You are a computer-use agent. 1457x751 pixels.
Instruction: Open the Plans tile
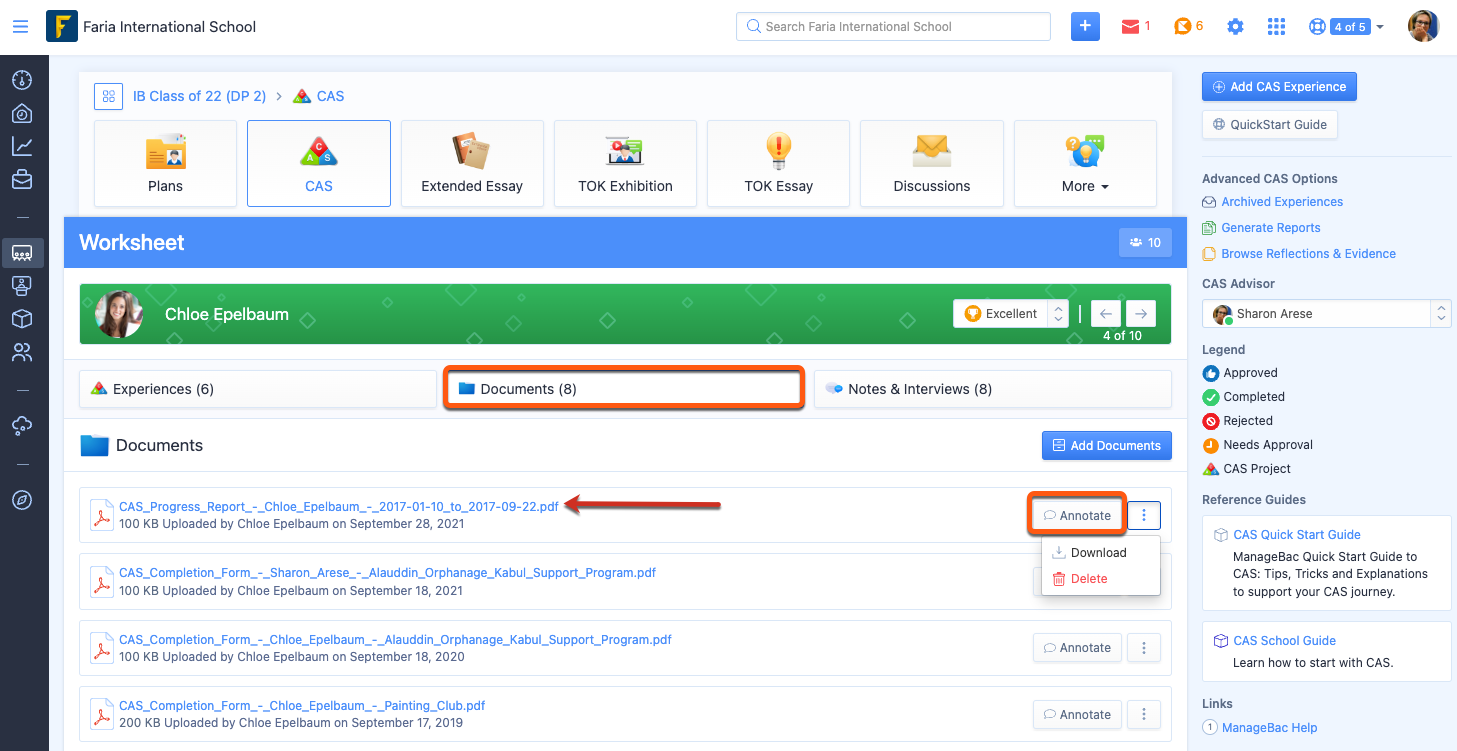(x=165, y=163)
